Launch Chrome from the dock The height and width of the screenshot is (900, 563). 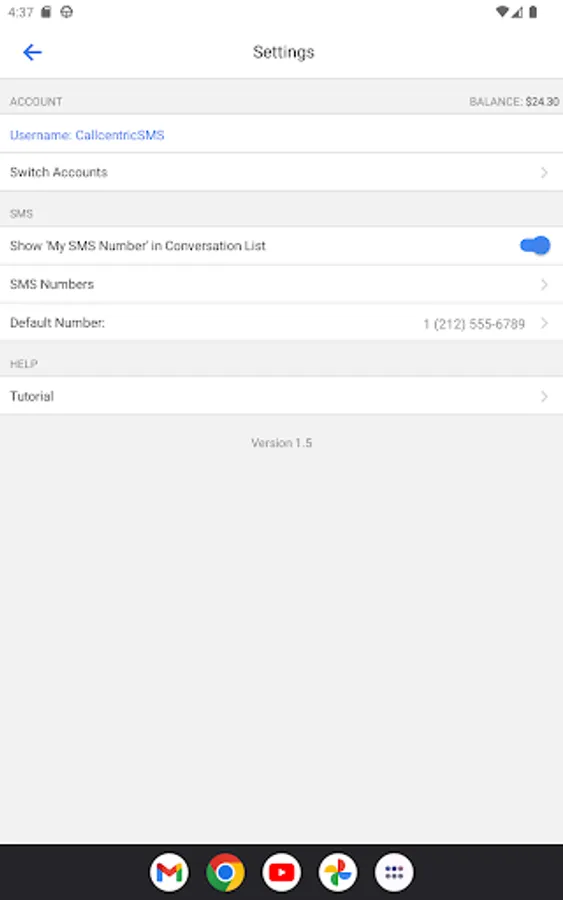click(226, 872)
